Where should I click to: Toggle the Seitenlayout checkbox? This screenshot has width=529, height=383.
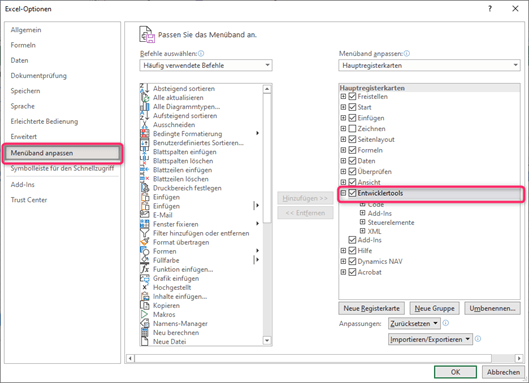tap(352, 139)
